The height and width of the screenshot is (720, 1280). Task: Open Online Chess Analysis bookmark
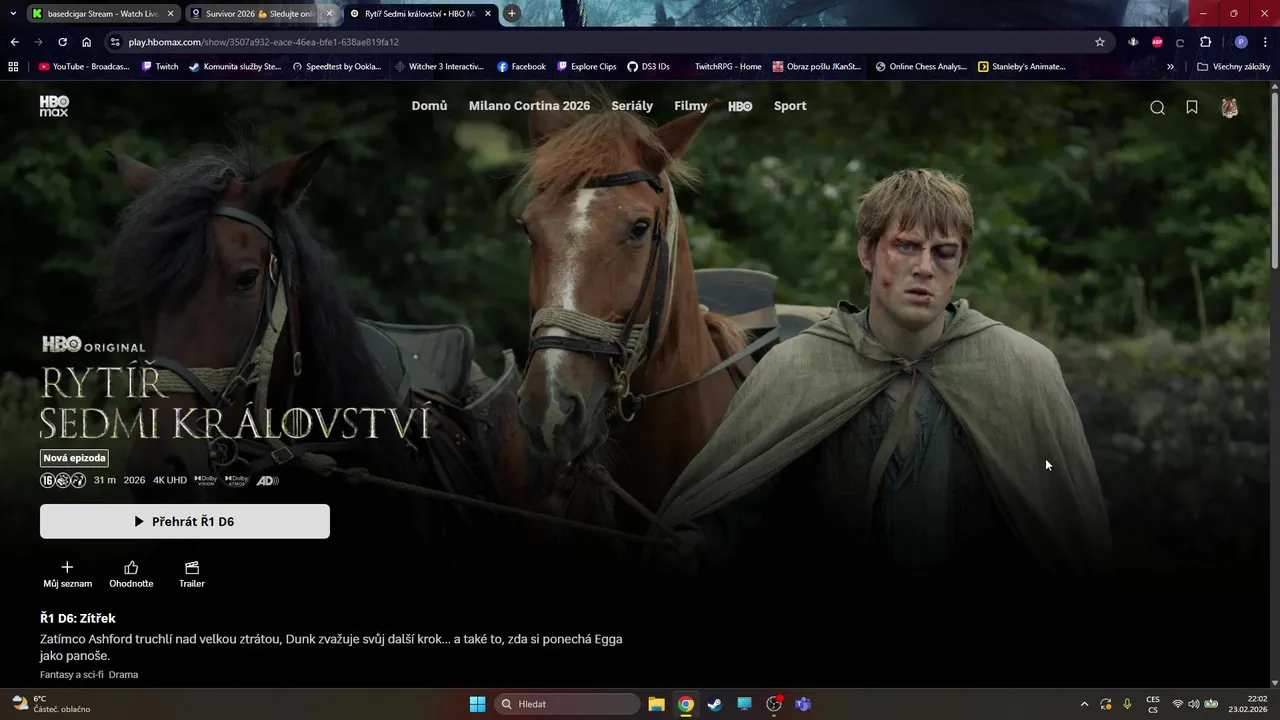[920, 67]
